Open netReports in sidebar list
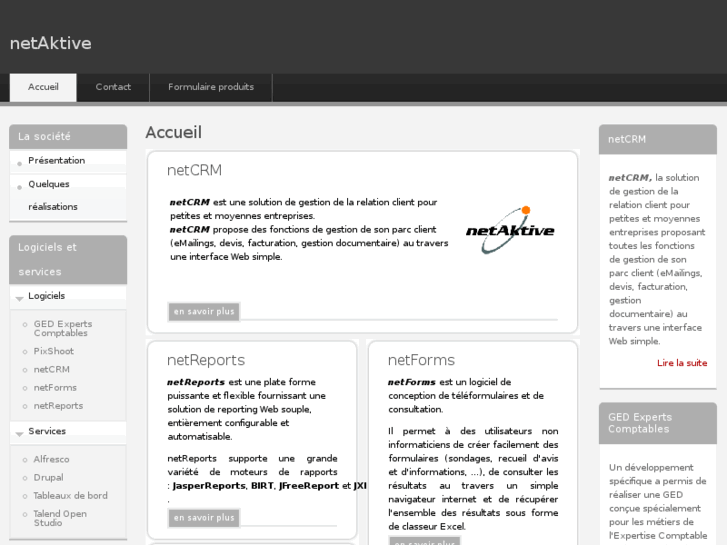The image size is (727, 545). tap(58, 406)
